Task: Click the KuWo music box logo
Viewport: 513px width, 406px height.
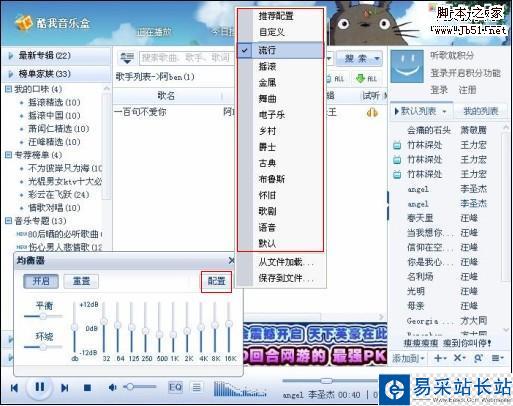Action: (x=53, y=23)
